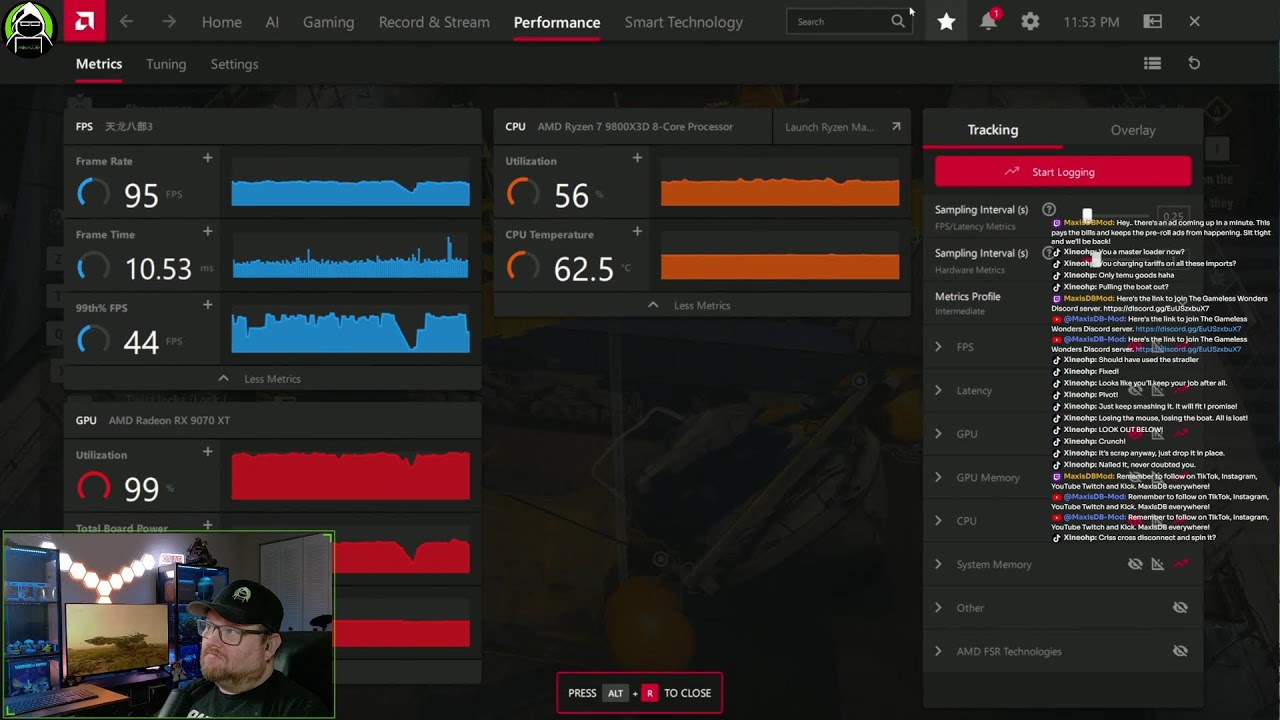Click the reset arrow icon on Metrics bar
The image size is (1280, 720).
tap(1194, 63)
